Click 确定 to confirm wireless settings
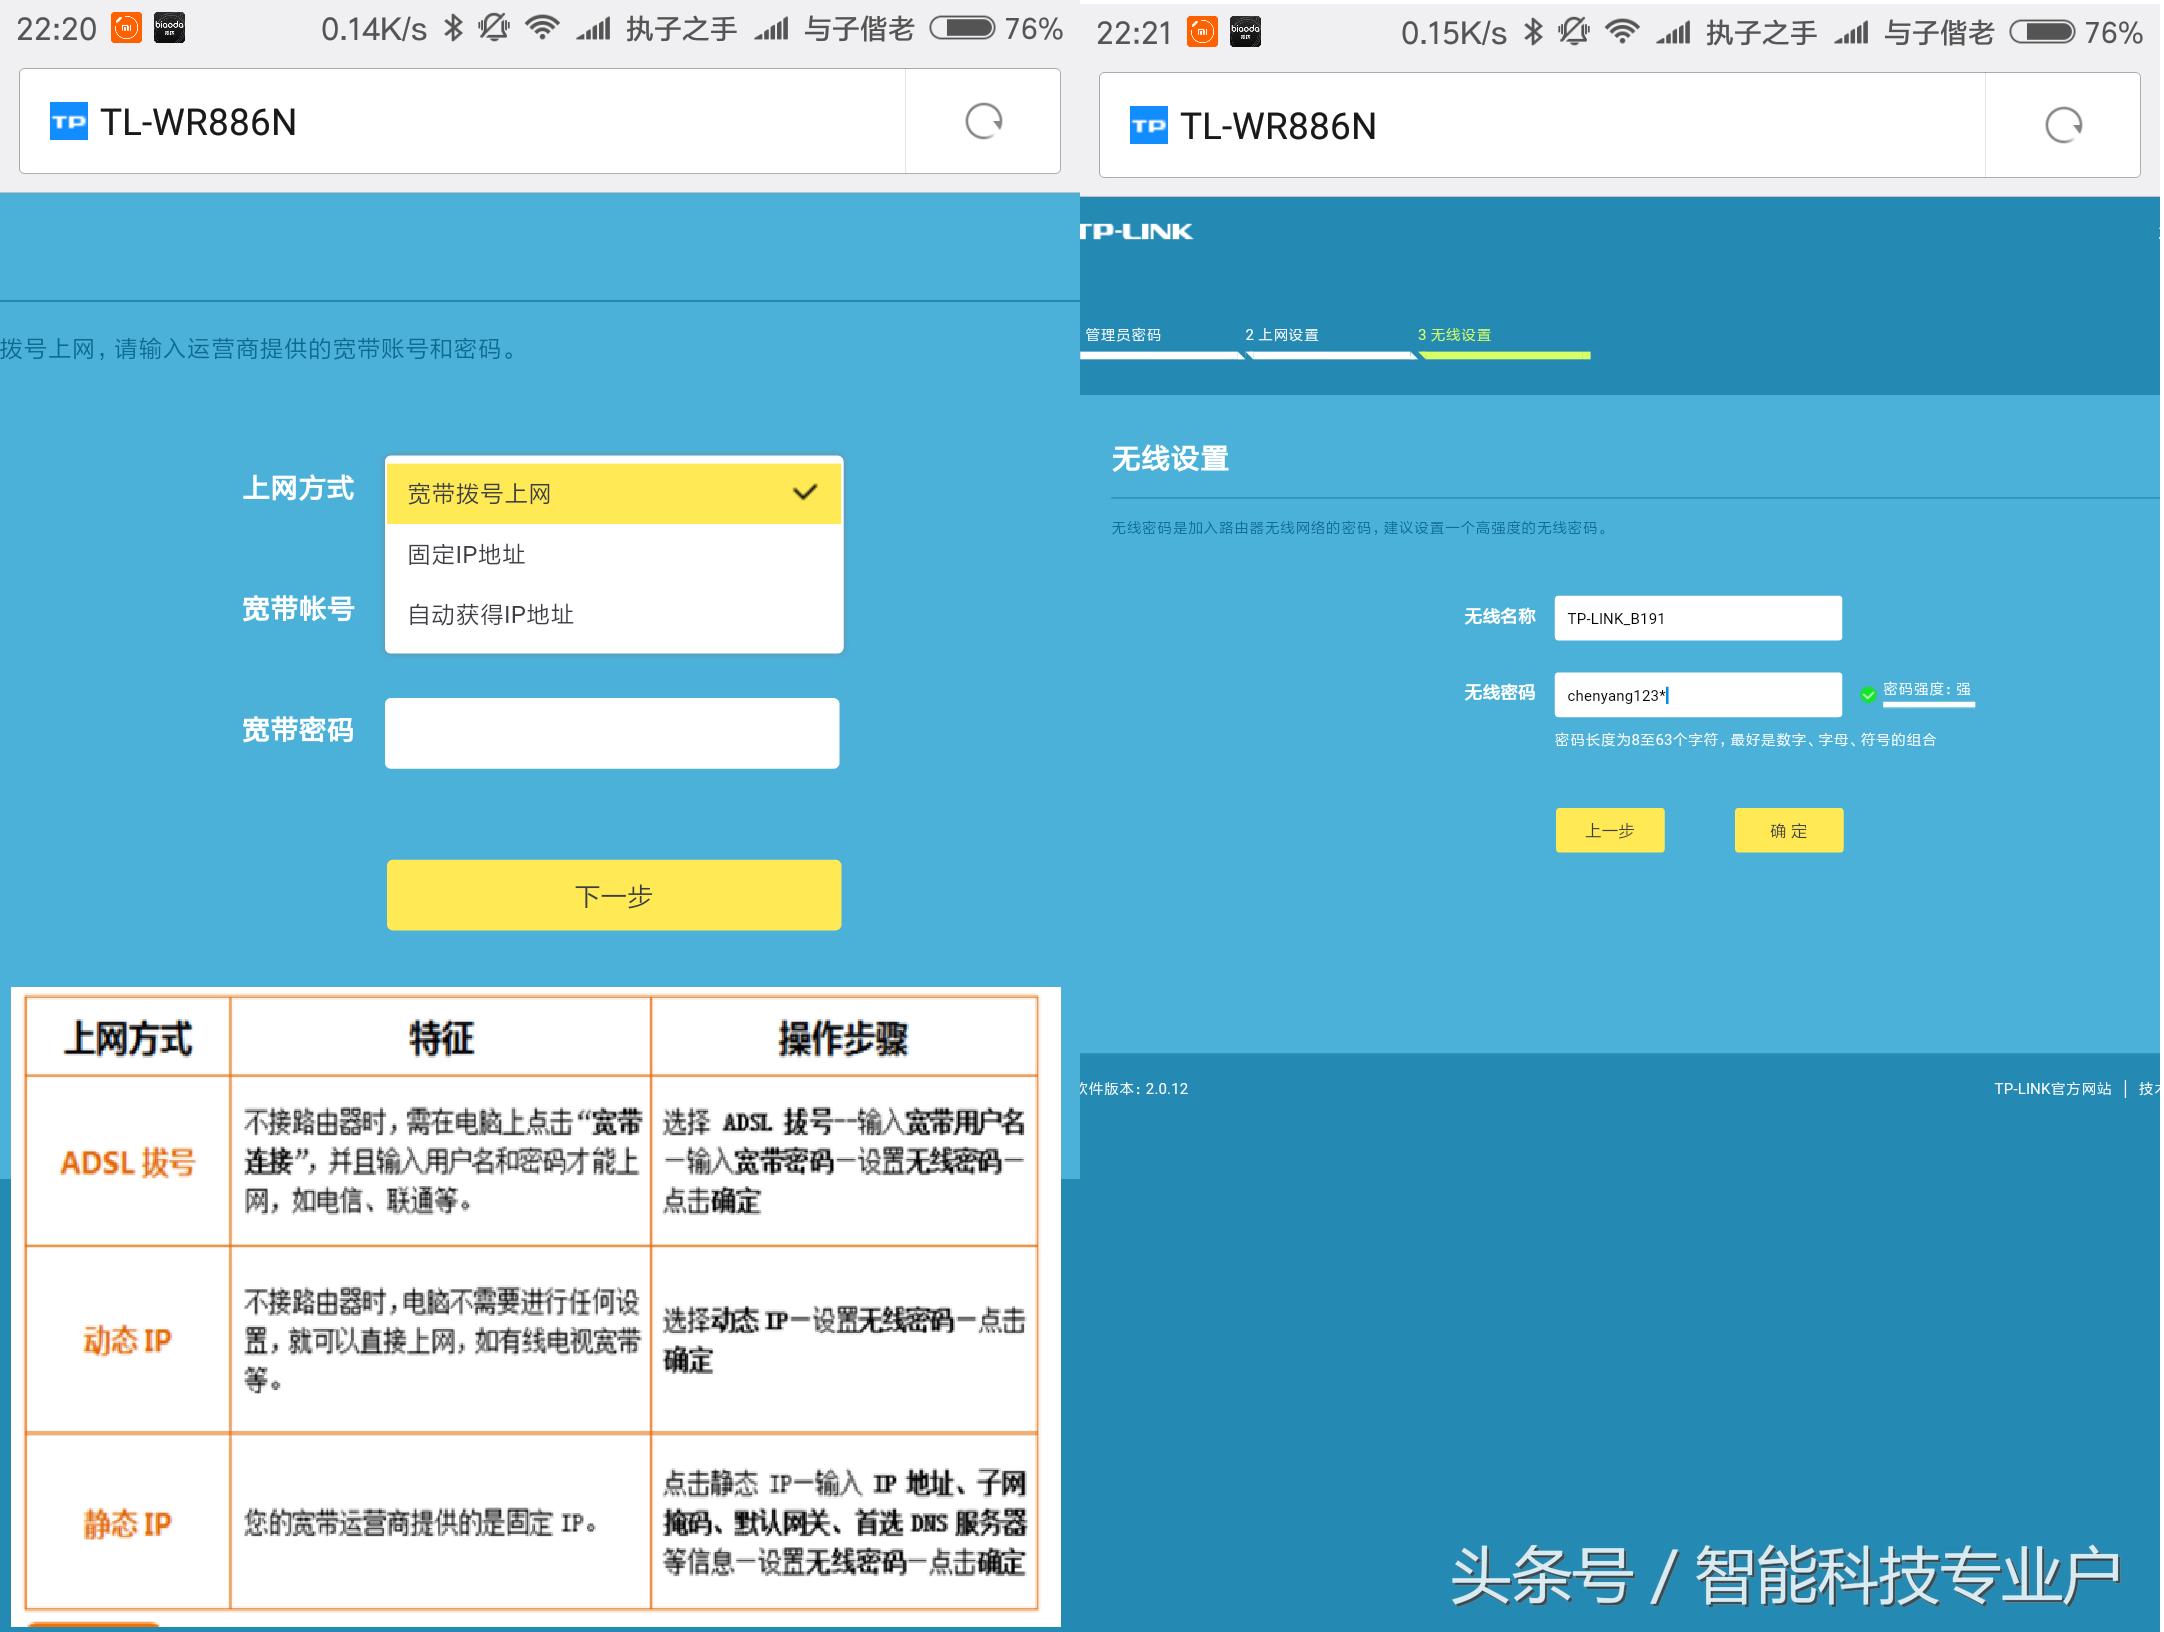Image resolution: width=2164 pixels, height=1632 pixels. point(1789,830)
